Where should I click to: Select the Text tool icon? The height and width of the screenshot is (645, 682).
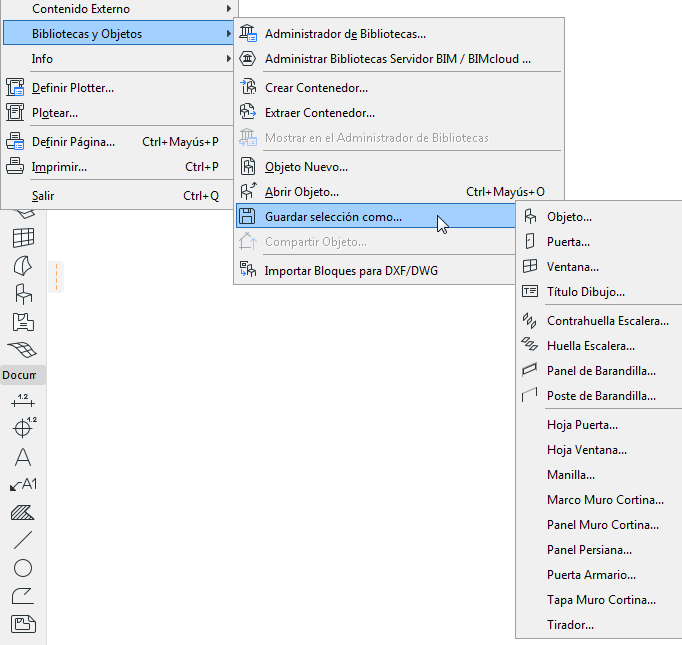point(23,457)
